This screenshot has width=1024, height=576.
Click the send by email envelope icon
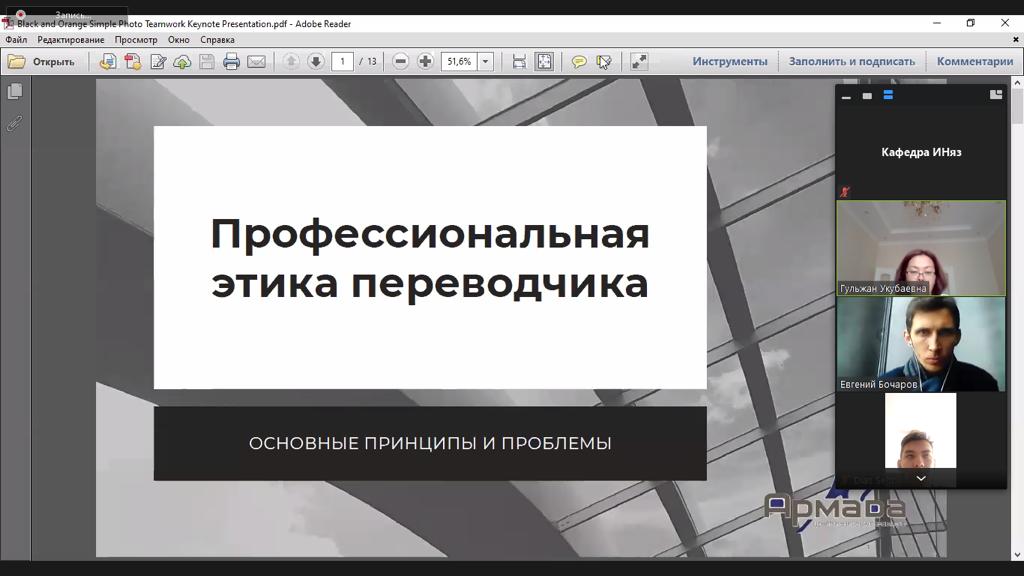(x=256, y=61)
